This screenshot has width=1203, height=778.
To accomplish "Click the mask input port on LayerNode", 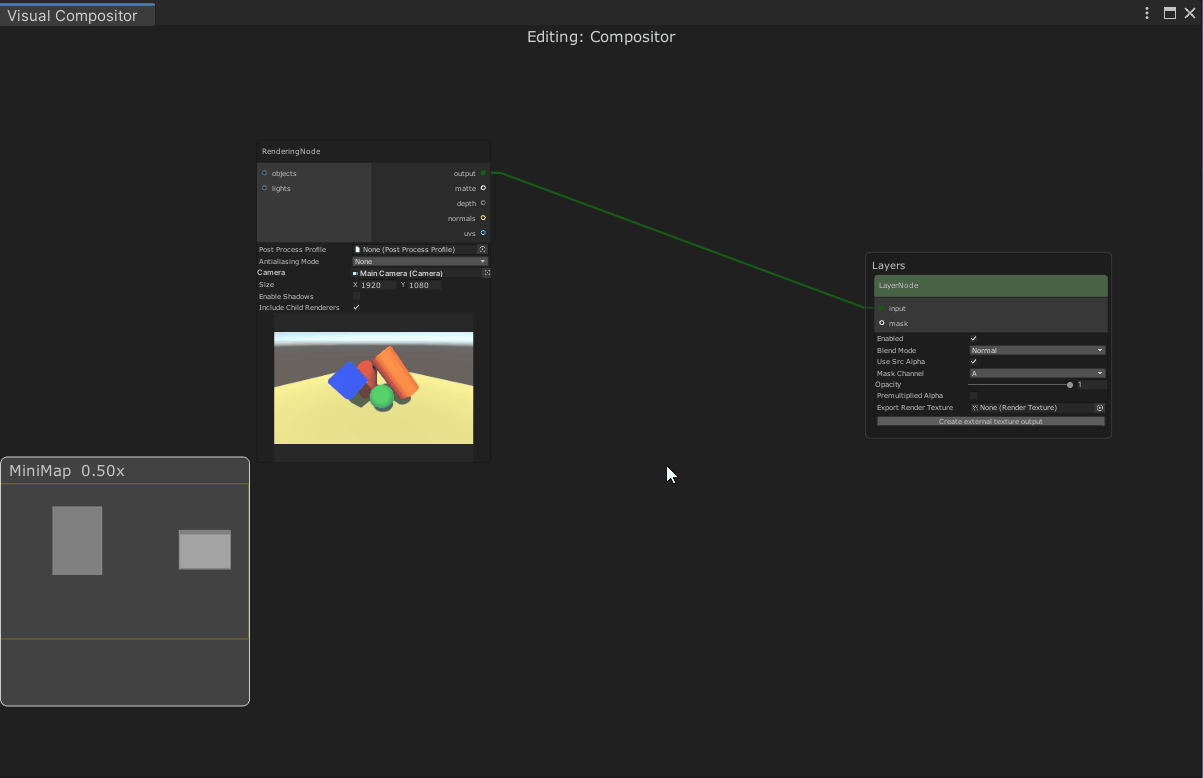I will [x=882, y=323].
